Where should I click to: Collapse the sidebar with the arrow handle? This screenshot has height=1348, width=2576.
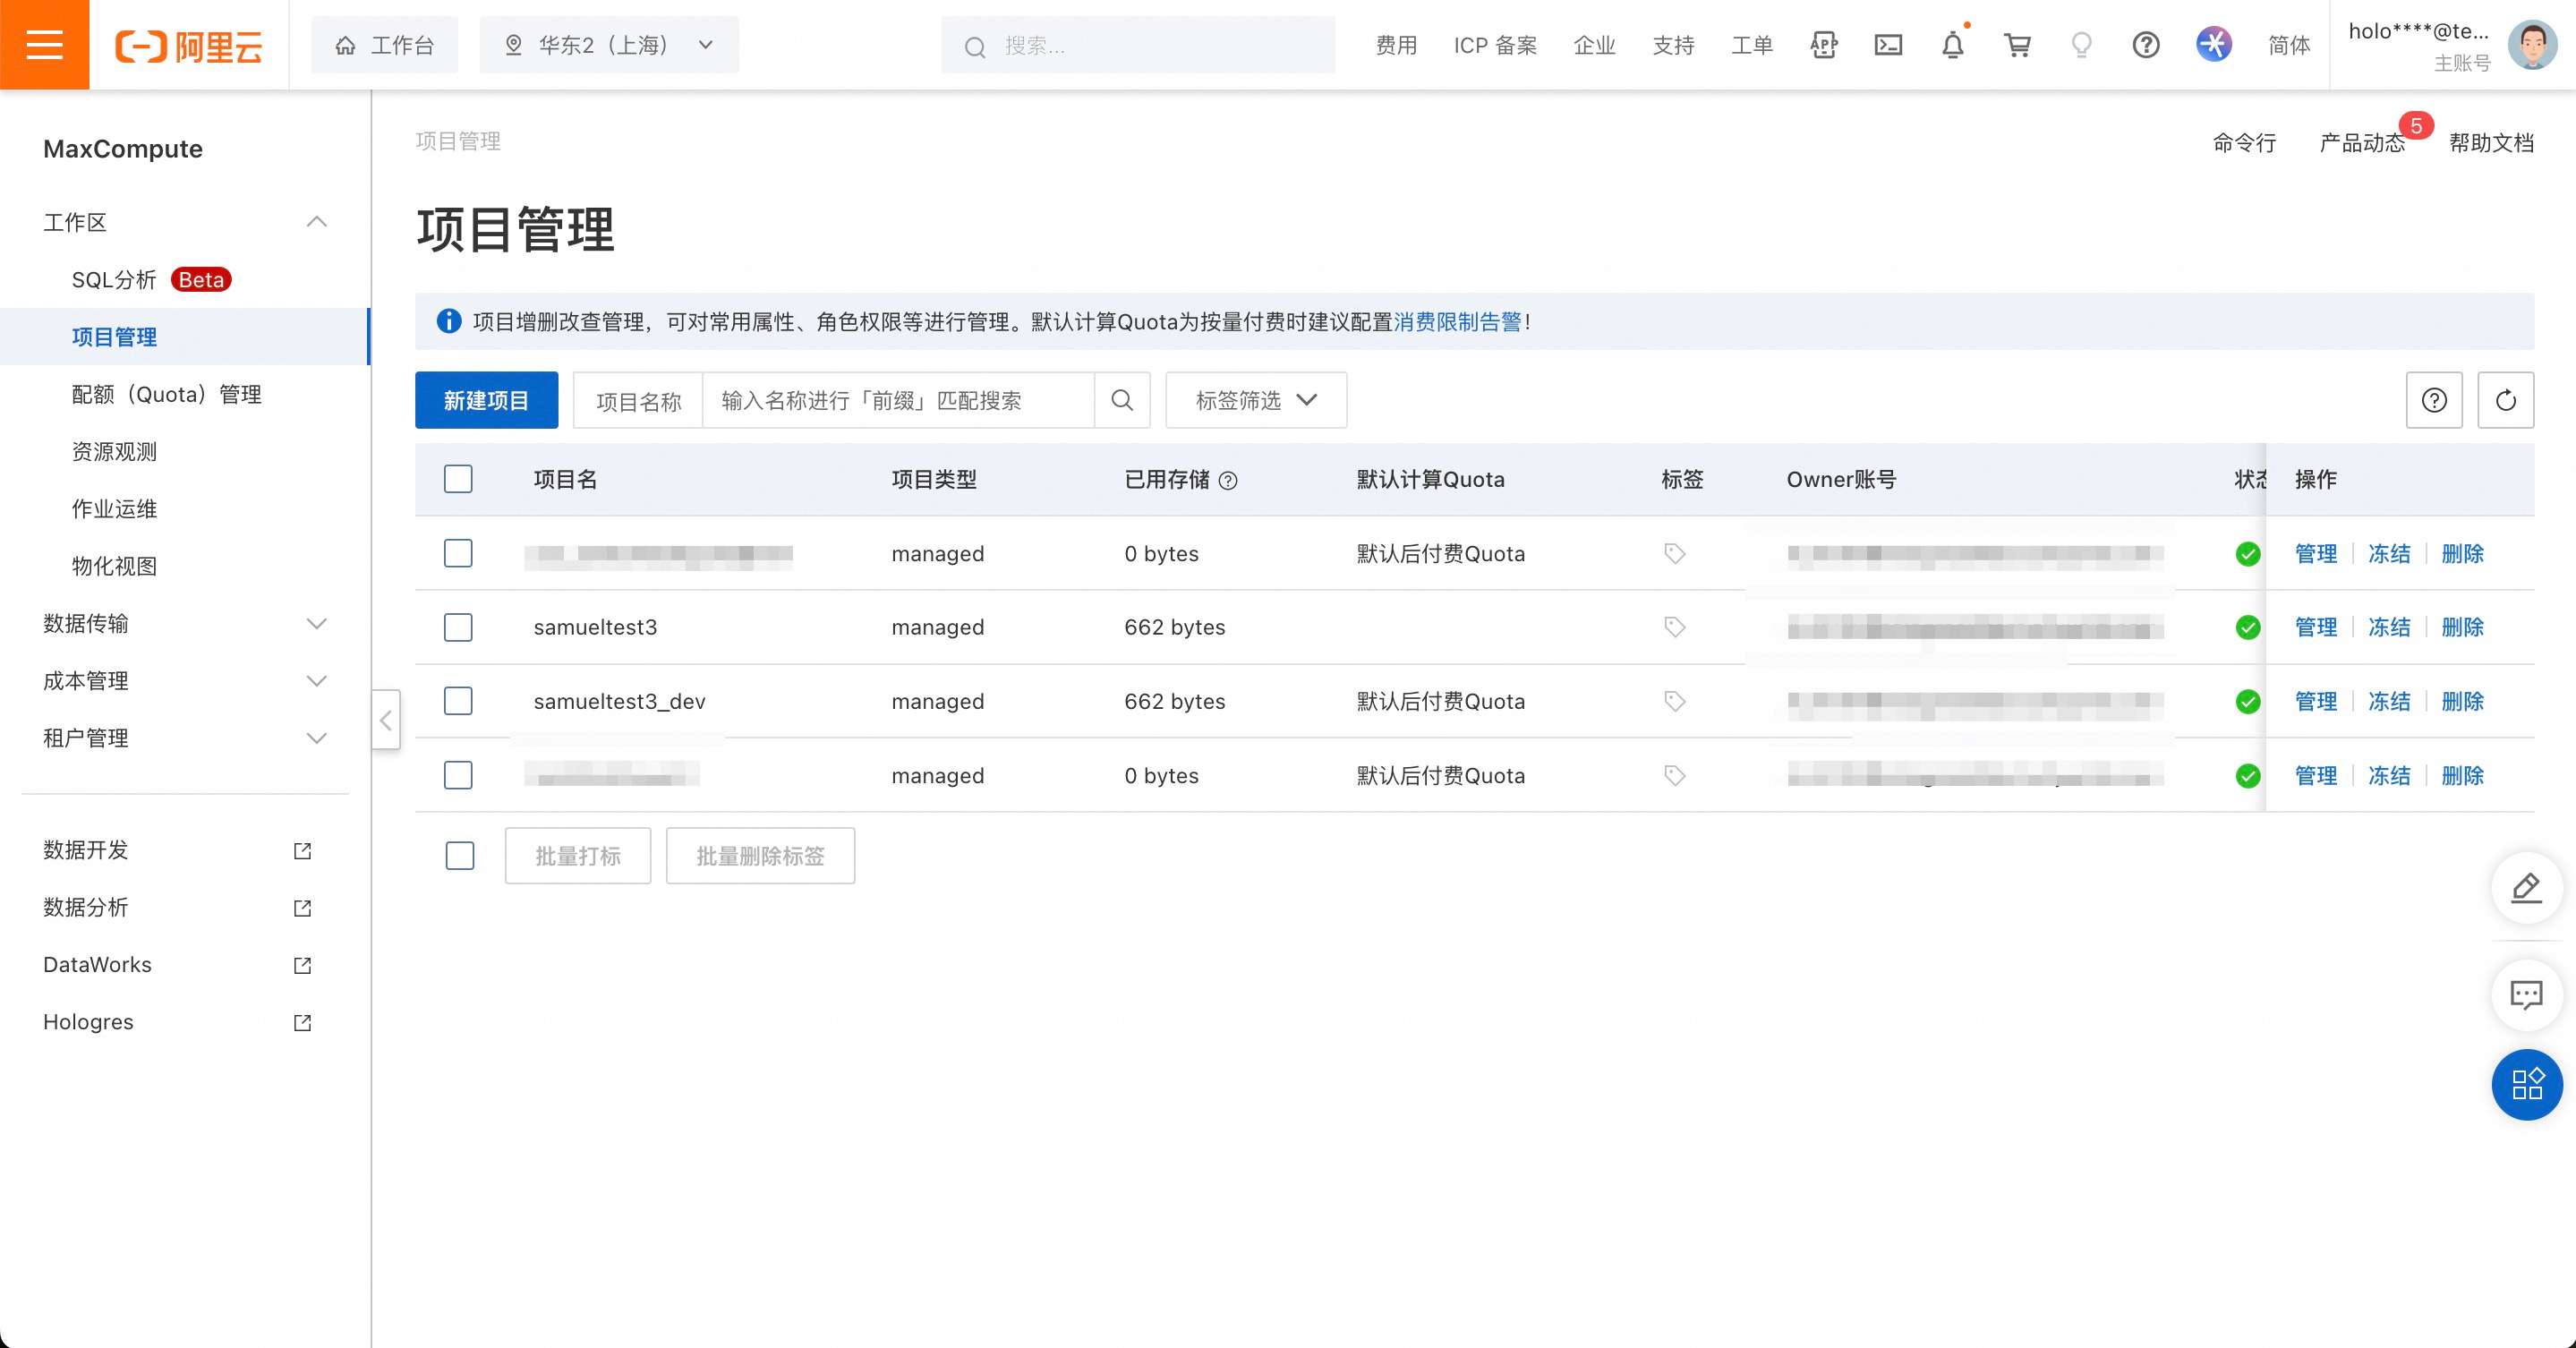click(x=386, y=719)
